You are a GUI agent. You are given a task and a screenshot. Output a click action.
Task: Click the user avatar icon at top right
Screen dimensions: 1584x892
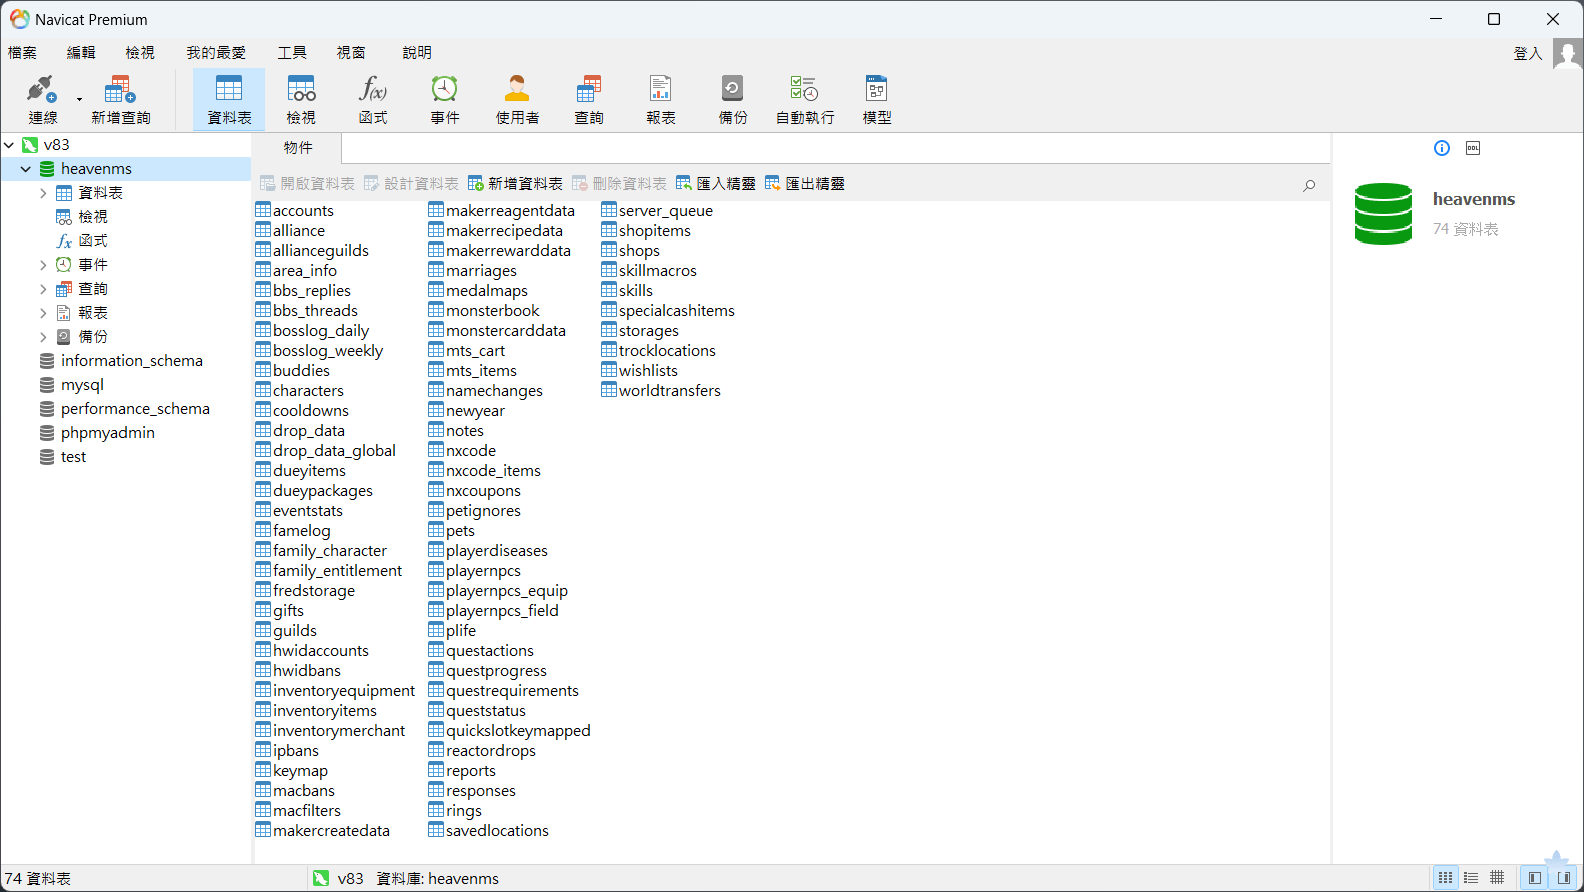[x=1567, y=54]
